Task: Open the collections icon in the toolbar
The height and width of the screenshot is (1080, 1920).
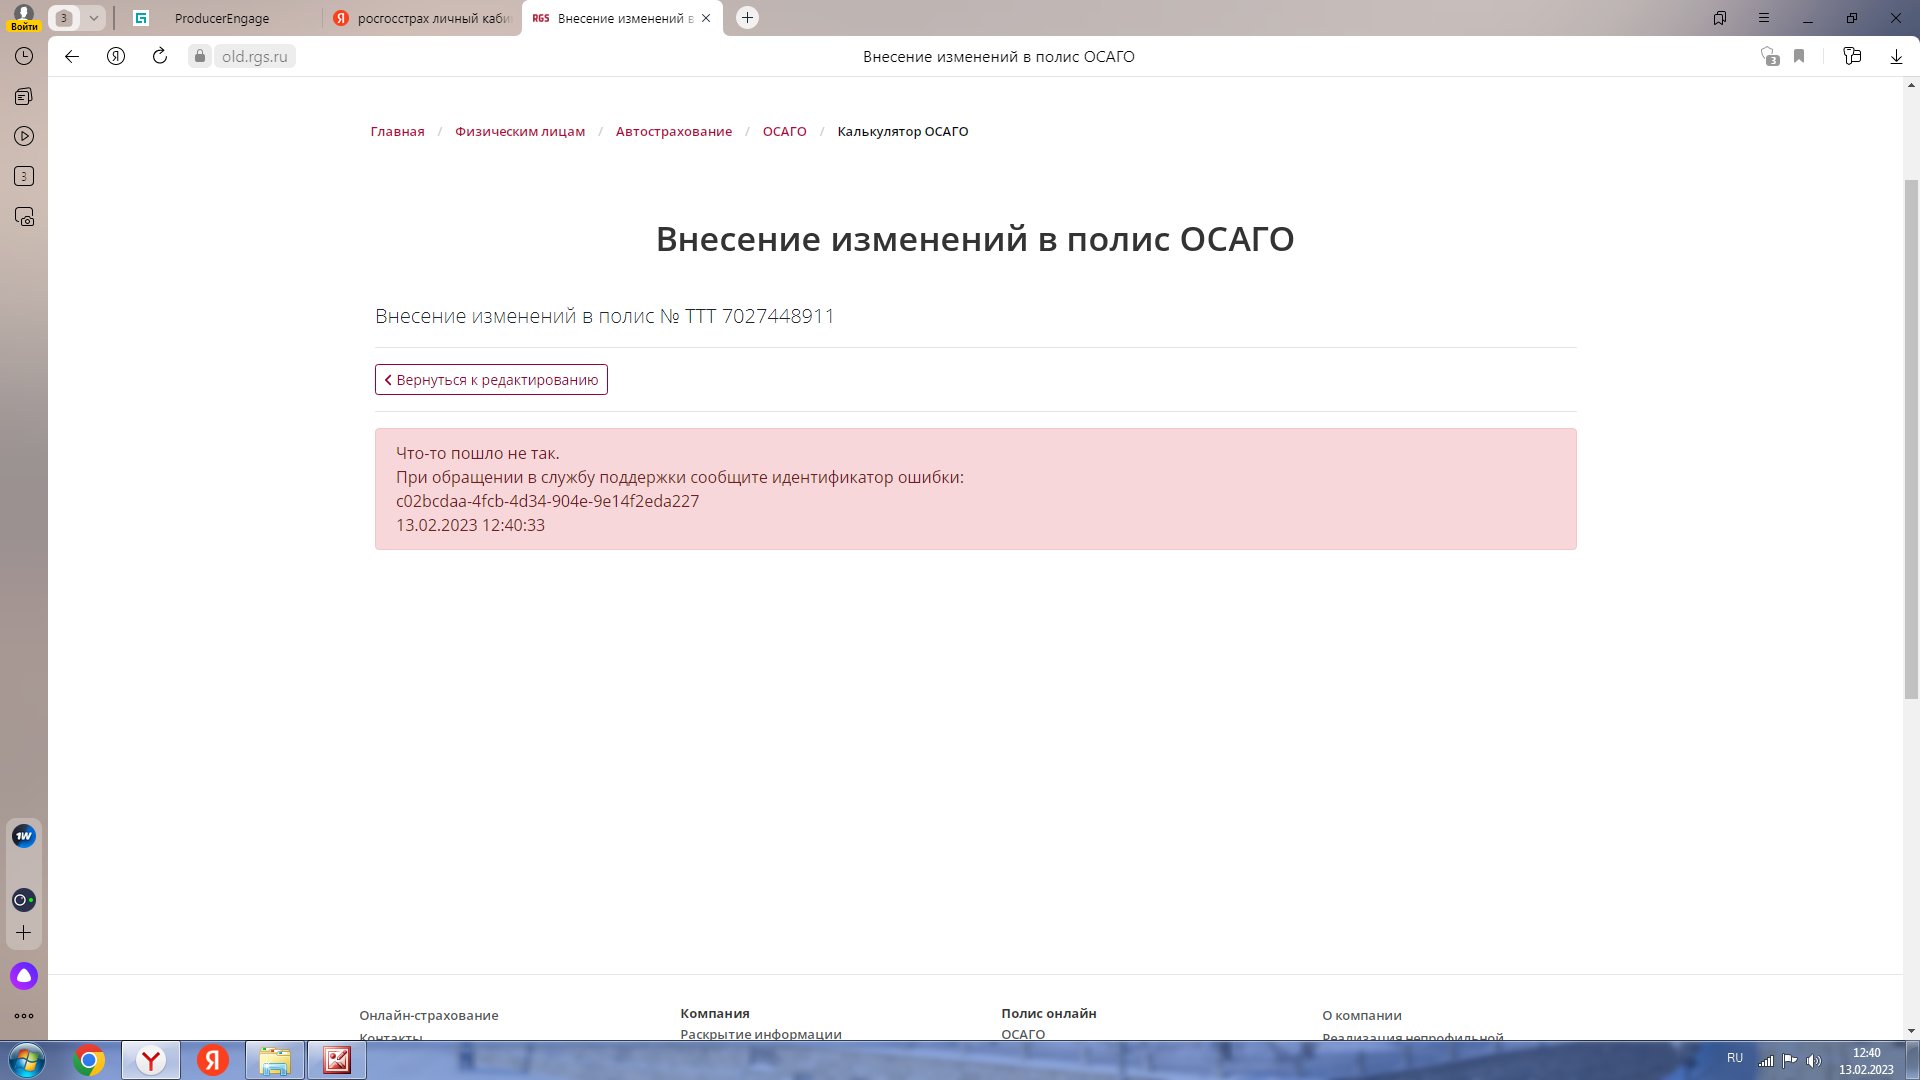Action: tap(1852, 56)
